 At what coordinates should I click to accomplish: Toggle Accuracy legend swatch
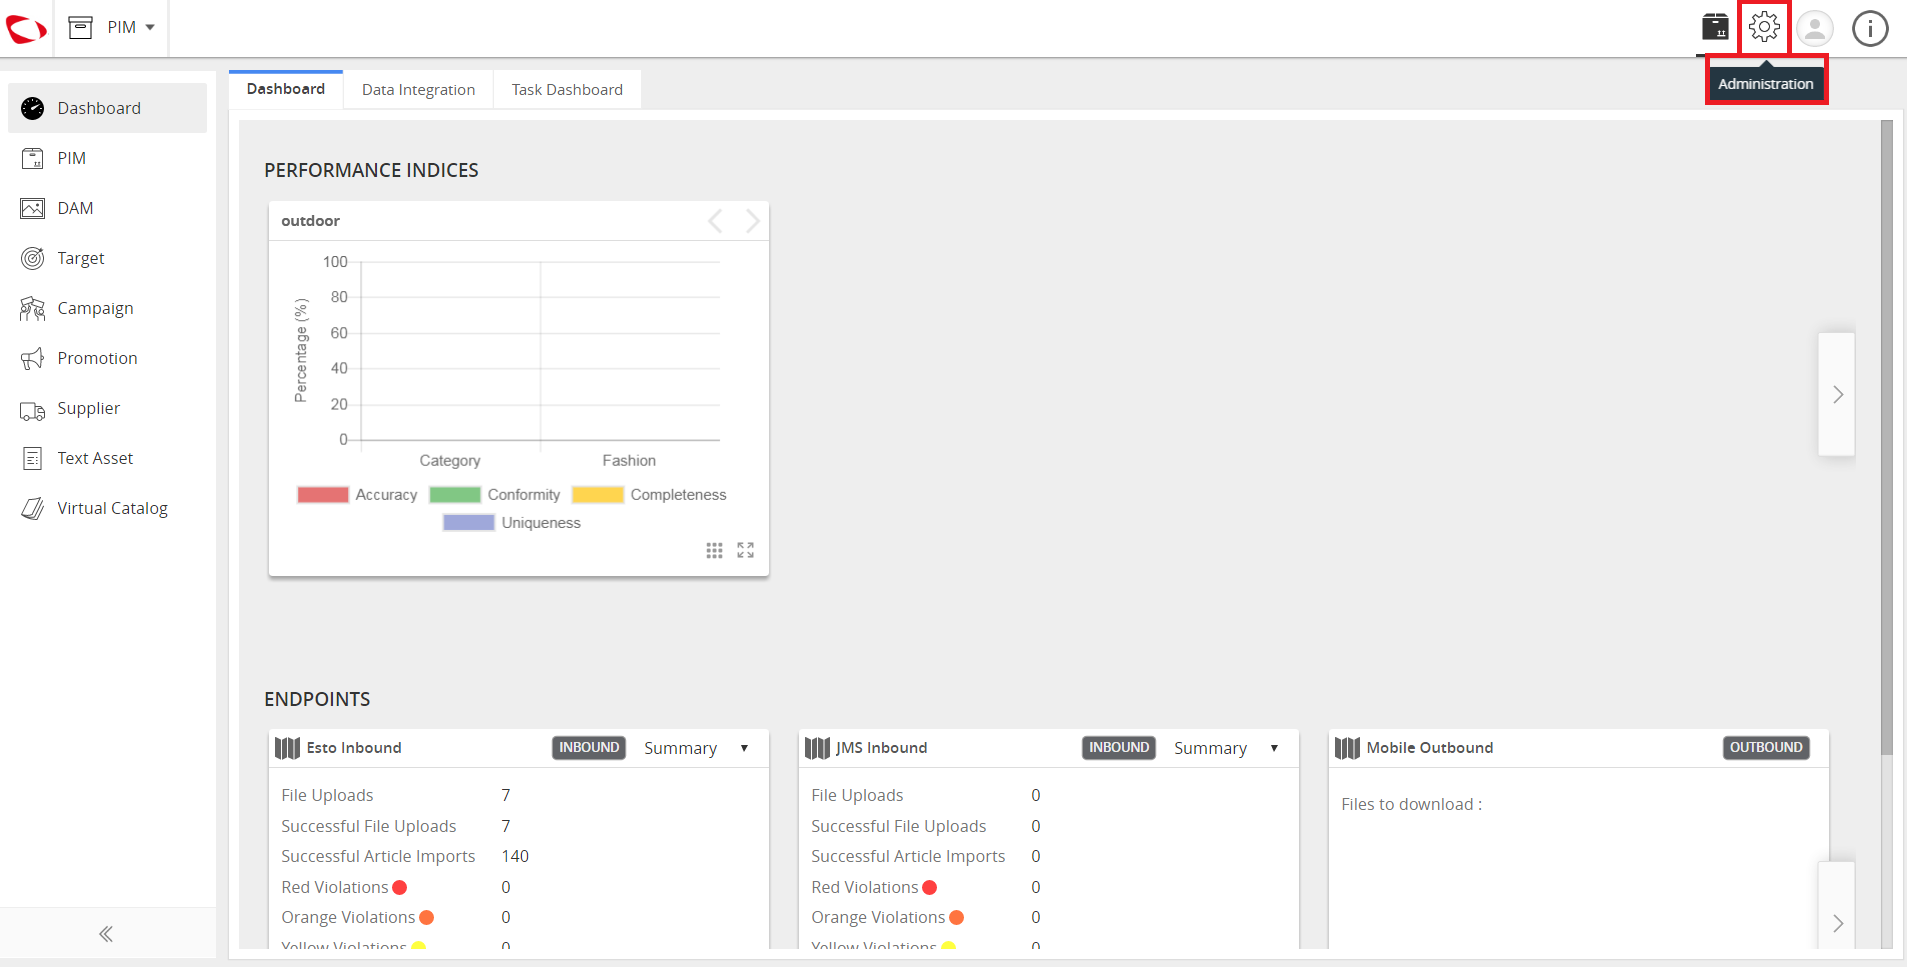click(x=323, y=495)
